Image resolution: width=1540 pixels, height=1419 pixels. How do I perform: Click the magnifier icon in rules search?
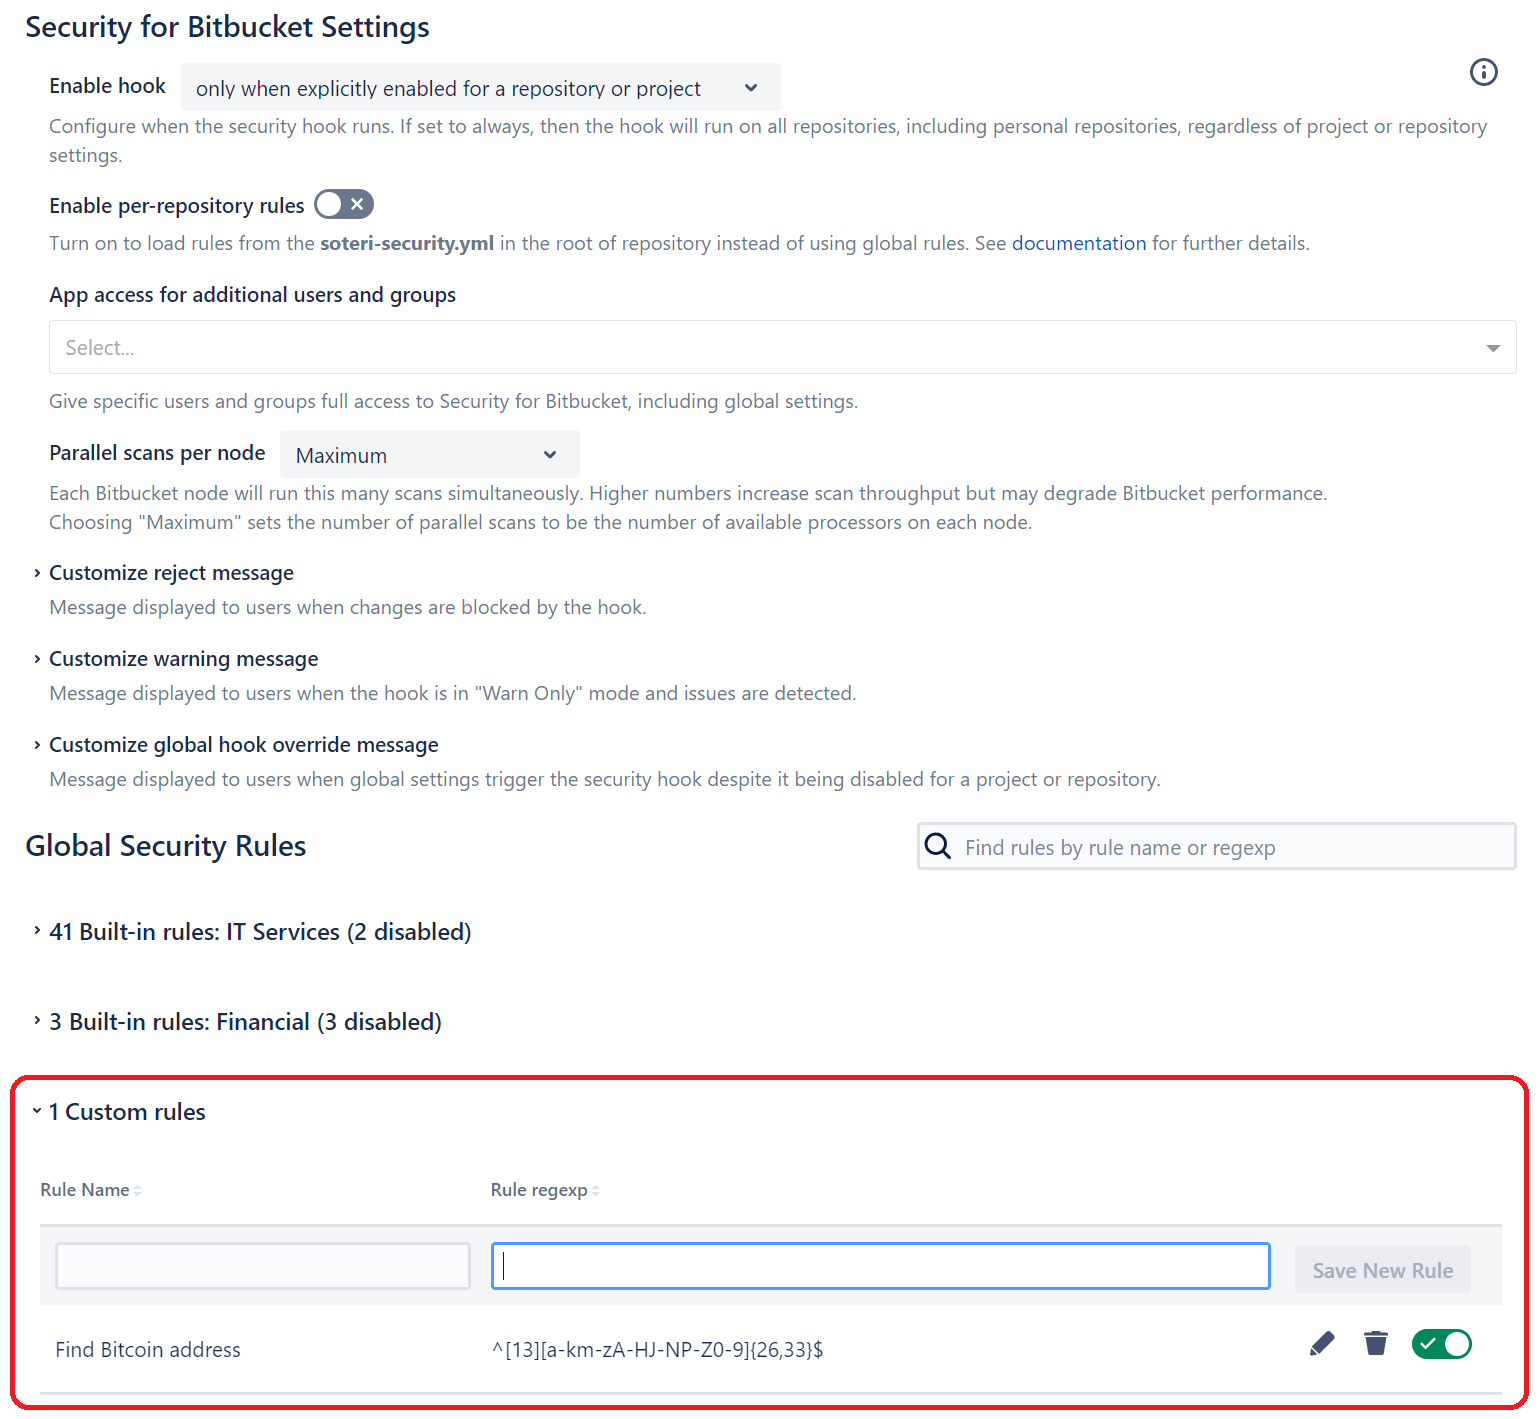tap(938, 846)
